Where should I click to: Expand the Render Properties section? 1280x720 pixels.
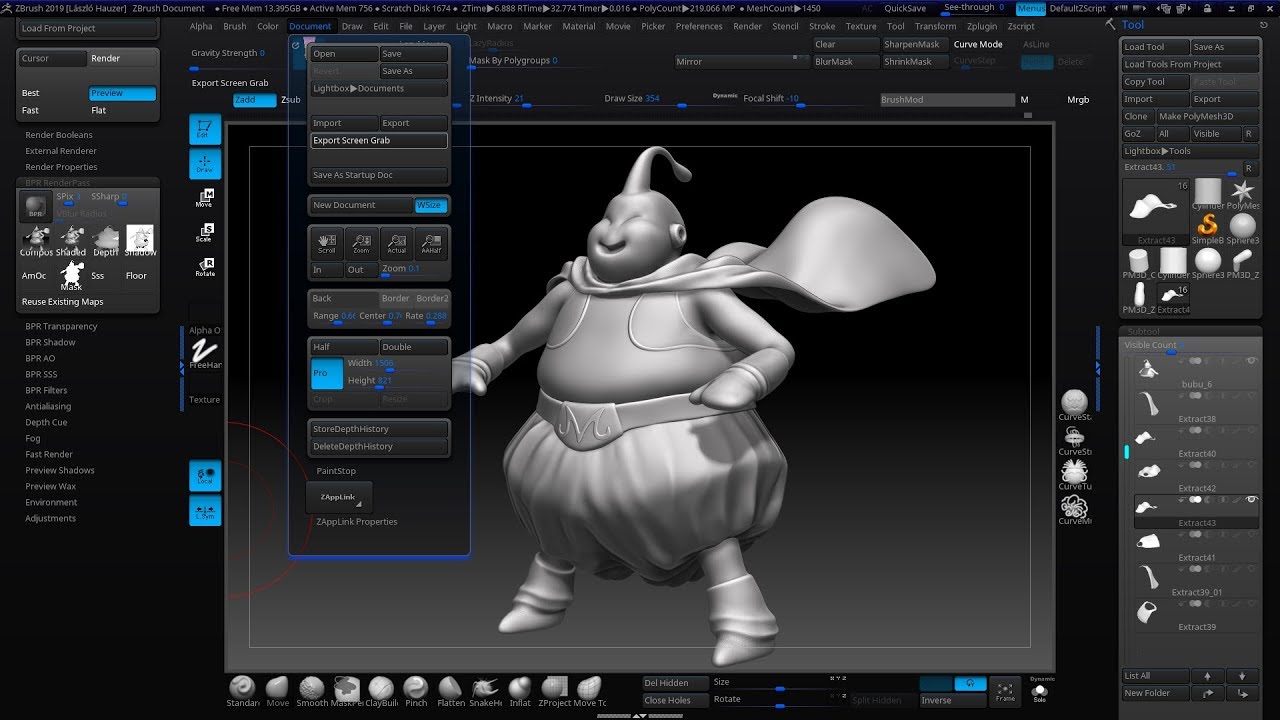pos(61,167)
